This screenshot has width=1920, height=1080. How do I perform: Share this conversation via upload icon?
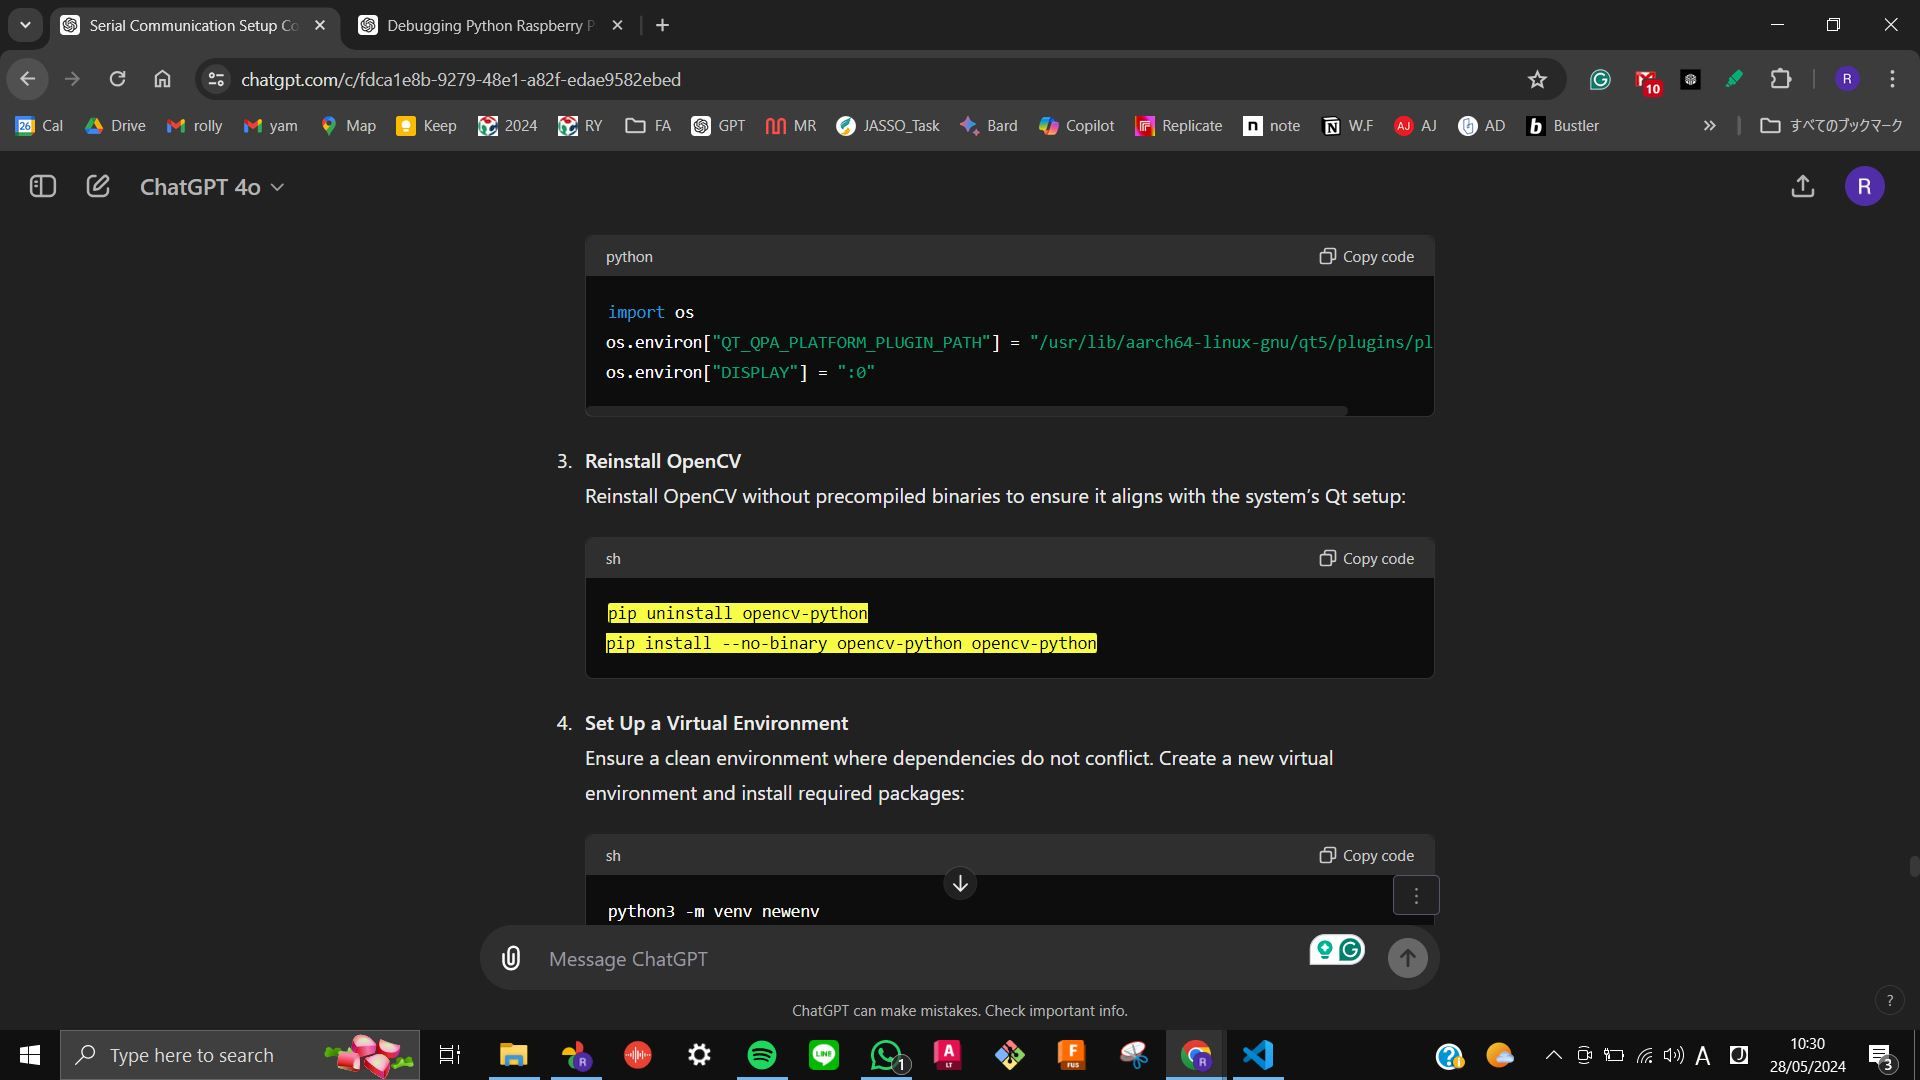tap(1802, 187)
